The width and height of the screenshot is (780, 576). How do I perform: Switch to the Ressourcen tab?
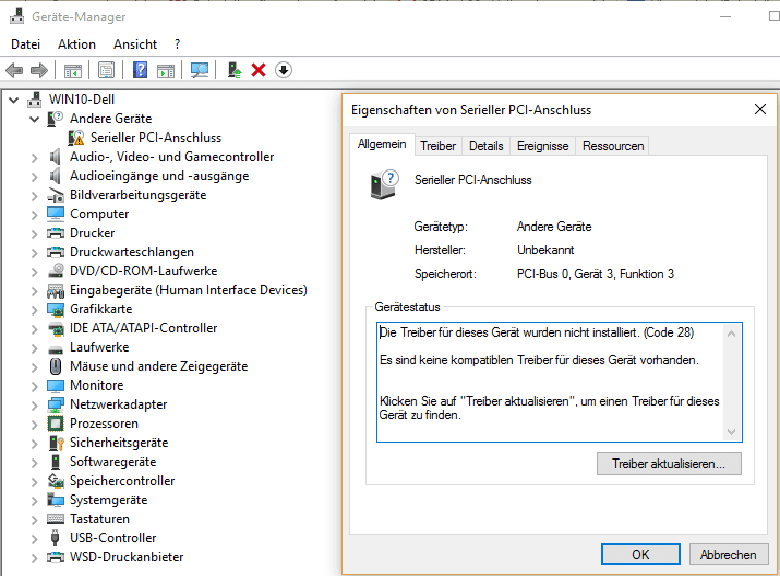(x=613, y=146)
